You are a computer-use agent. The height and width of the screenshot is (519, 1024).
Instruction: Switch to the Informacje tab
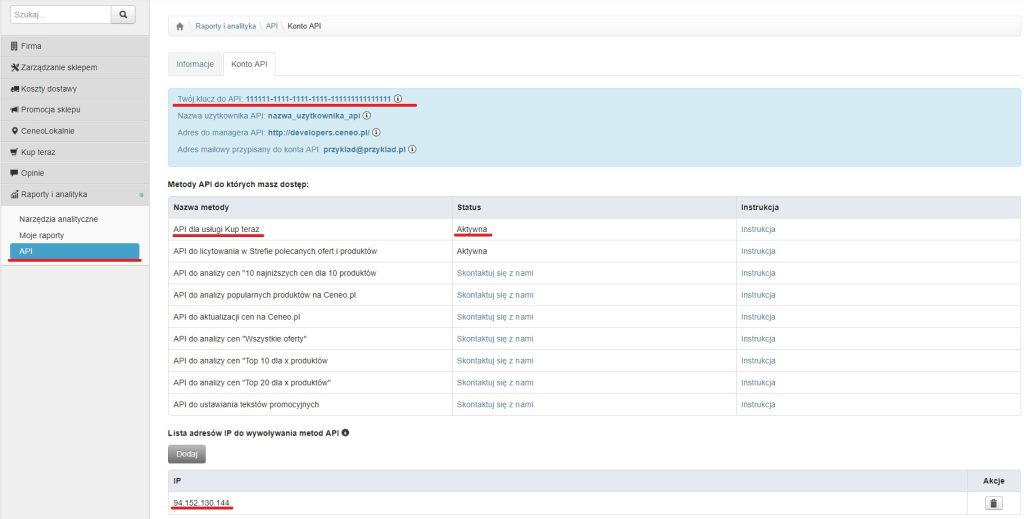click(195, 64)
